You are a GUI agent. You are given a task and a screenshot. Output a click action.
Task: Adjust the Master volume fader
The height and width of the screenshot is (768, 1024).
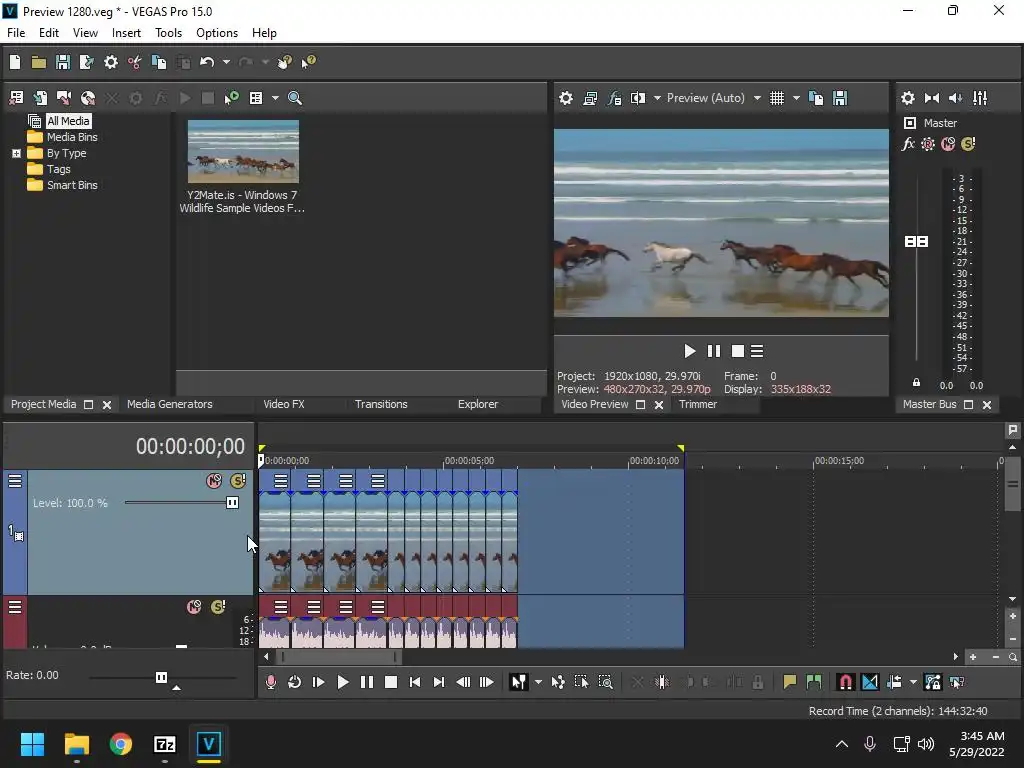pyautogui.click(x=916, y=242)
